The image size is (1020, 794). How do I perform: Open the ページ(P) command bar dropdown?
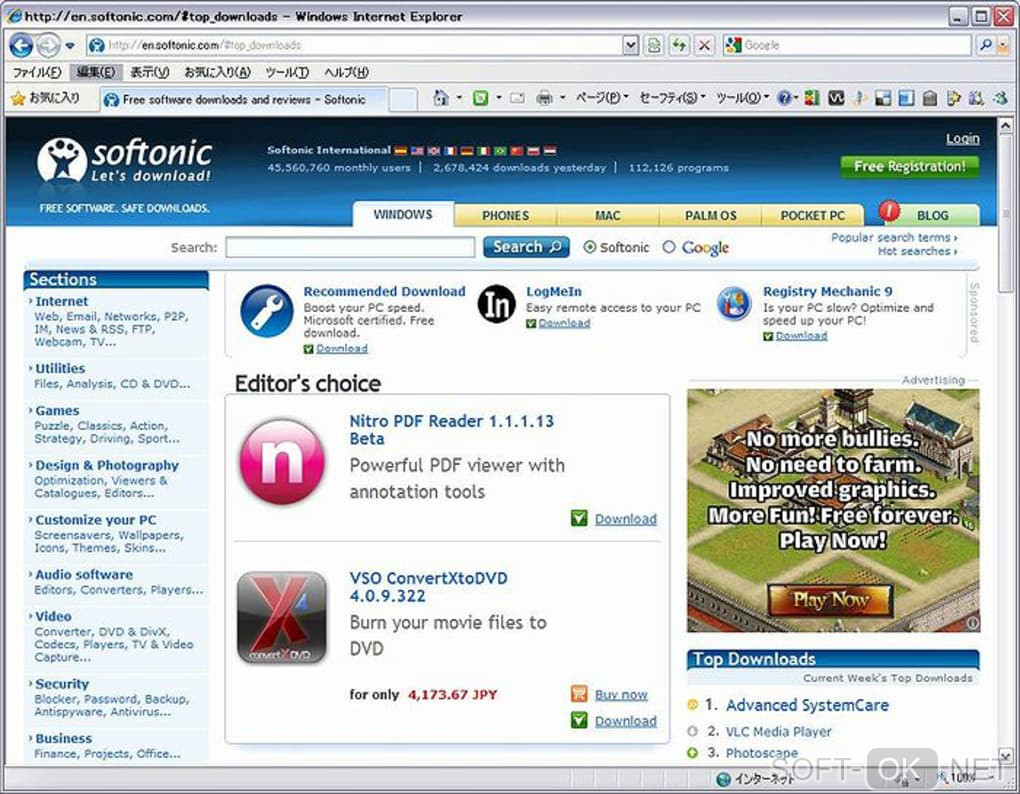pos(602,98)
